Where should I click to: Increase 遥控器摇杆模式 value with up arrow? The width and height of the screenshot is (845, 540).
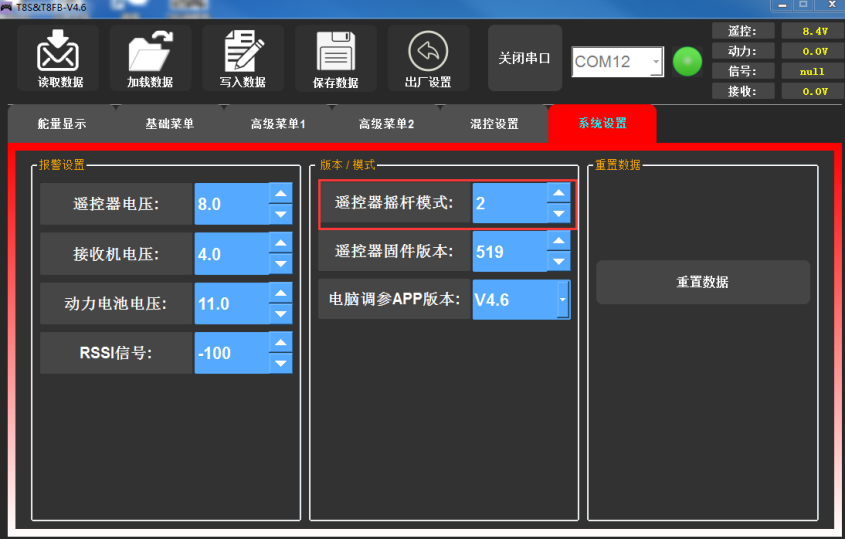559,193
